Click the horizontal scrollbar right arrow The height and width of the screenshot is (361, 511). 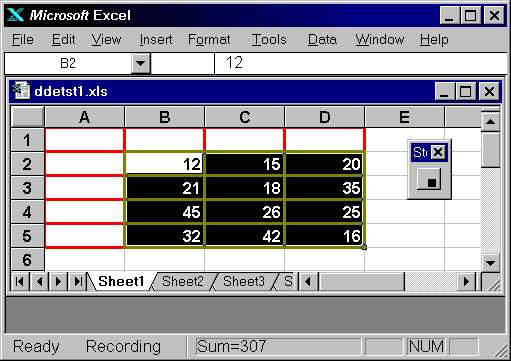(466, 282)
